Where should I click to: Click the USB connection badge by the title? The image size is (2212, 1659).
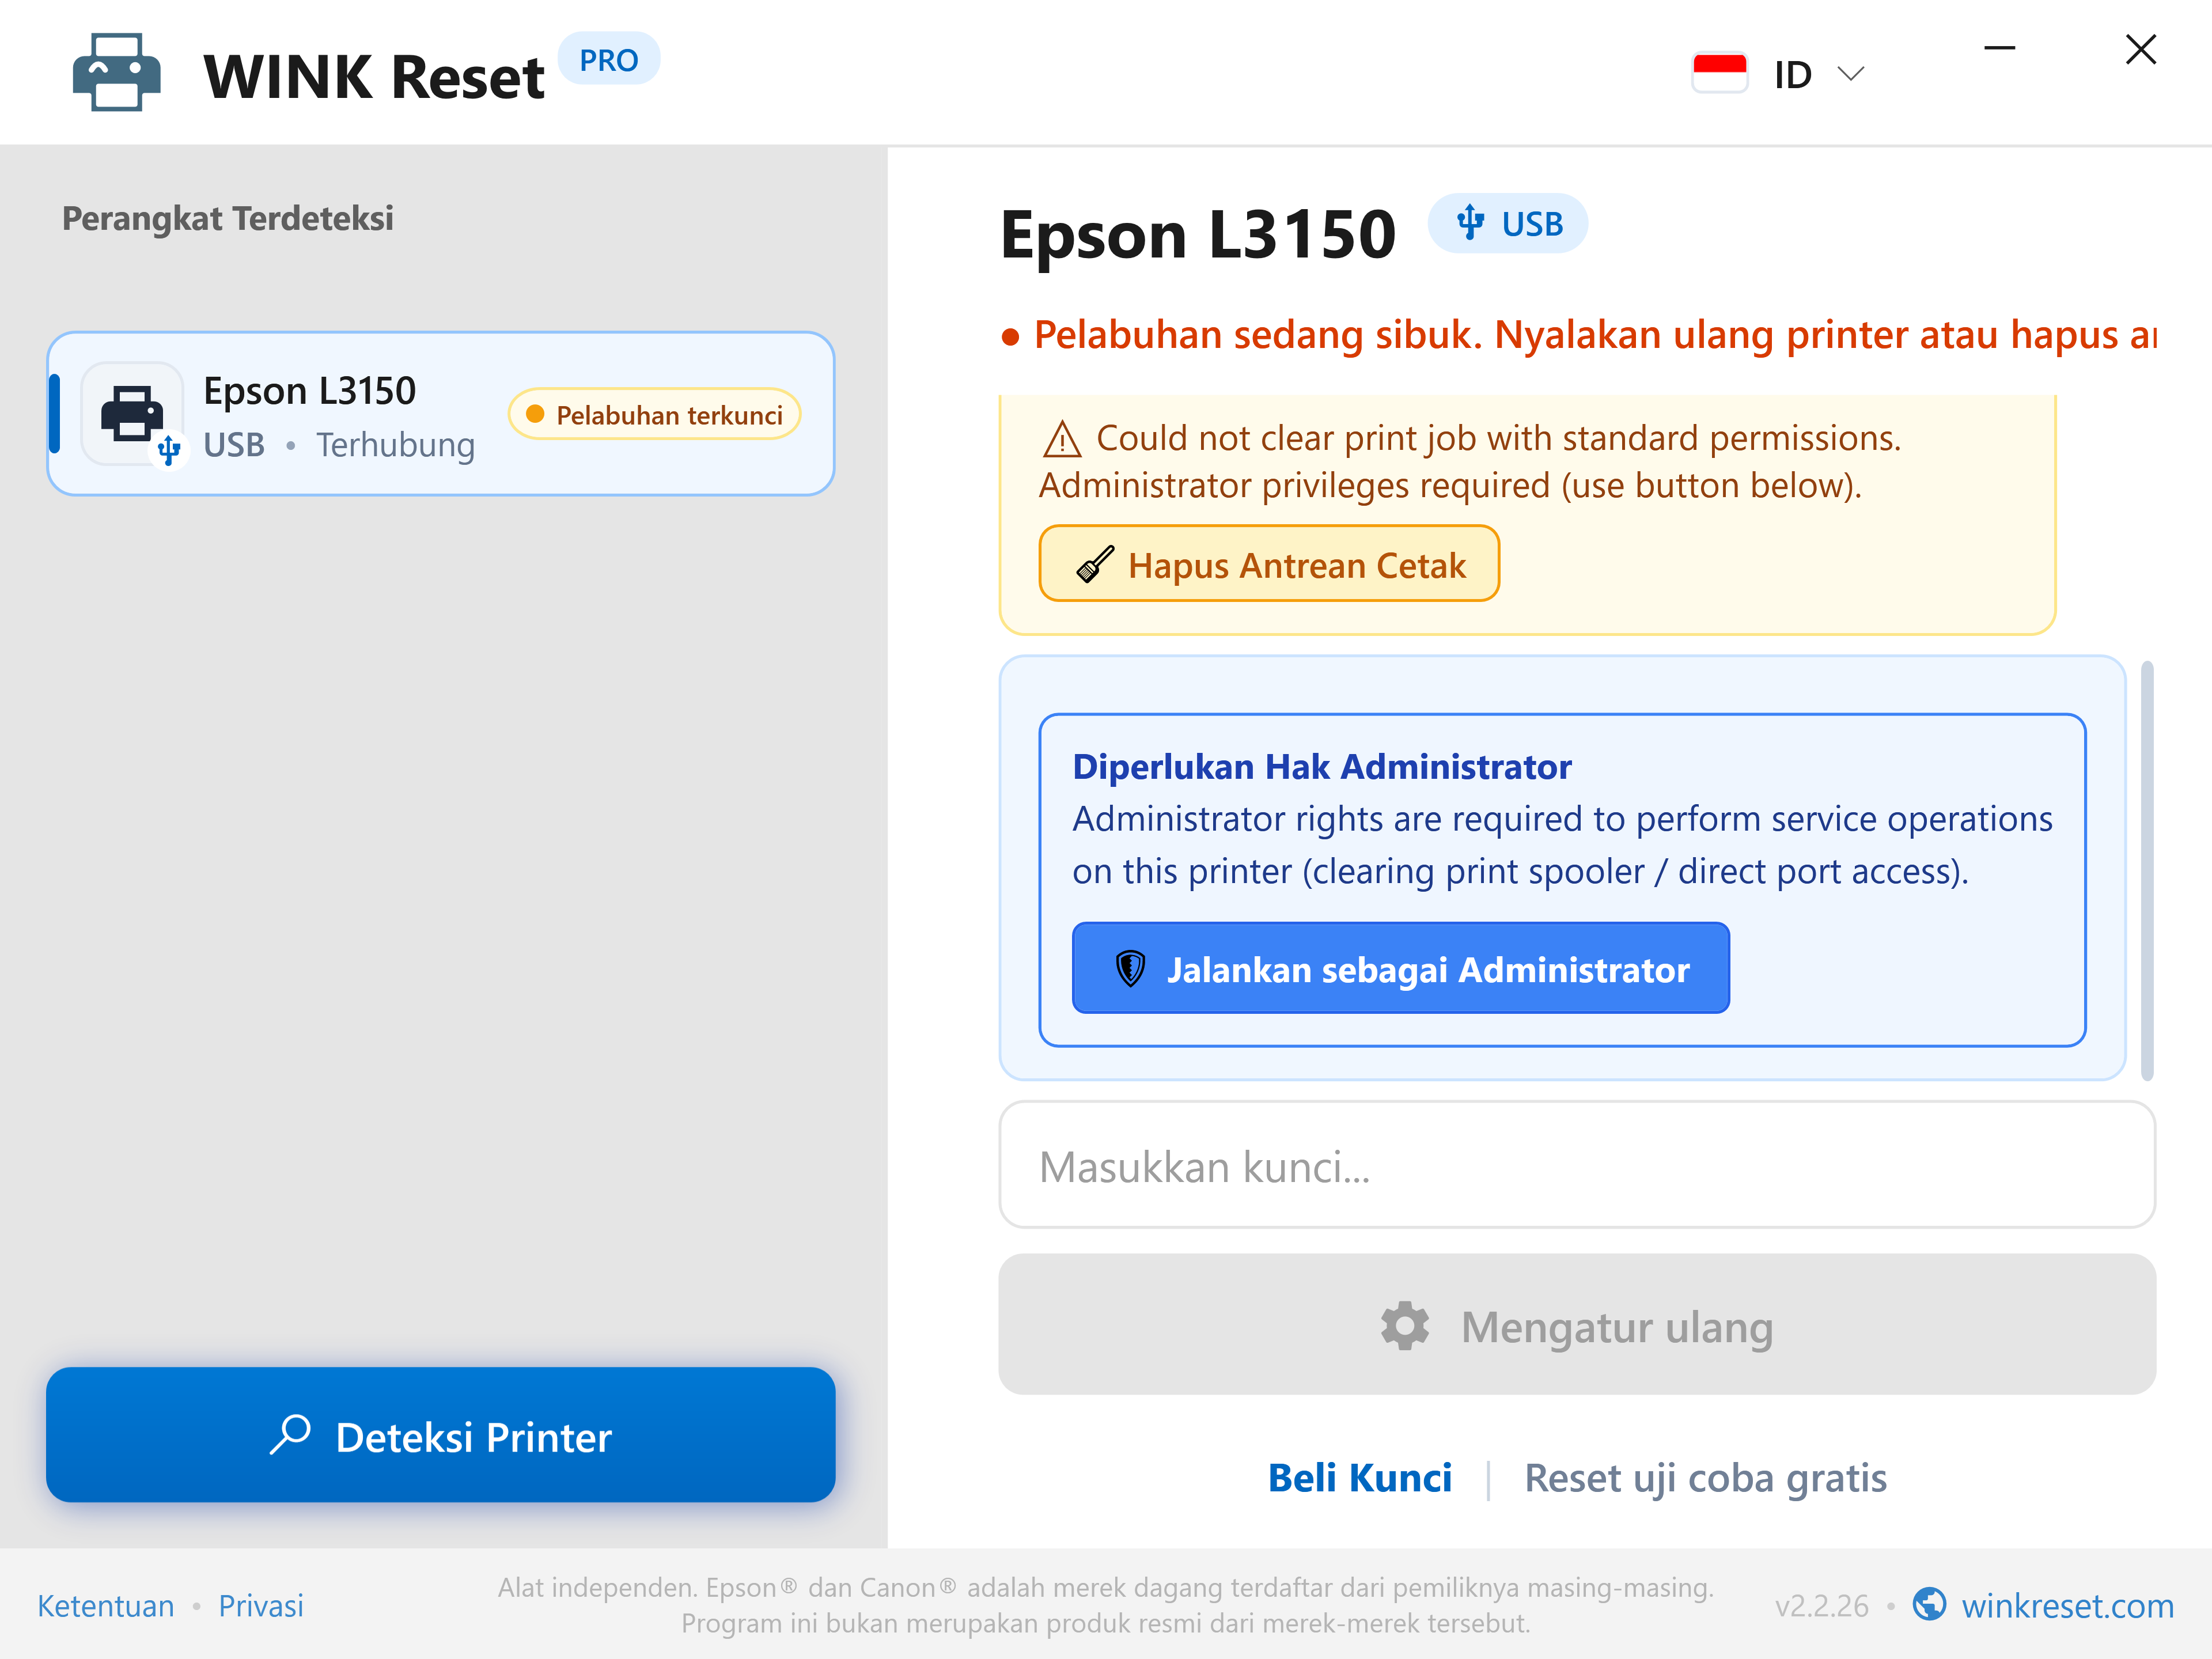1507,223
